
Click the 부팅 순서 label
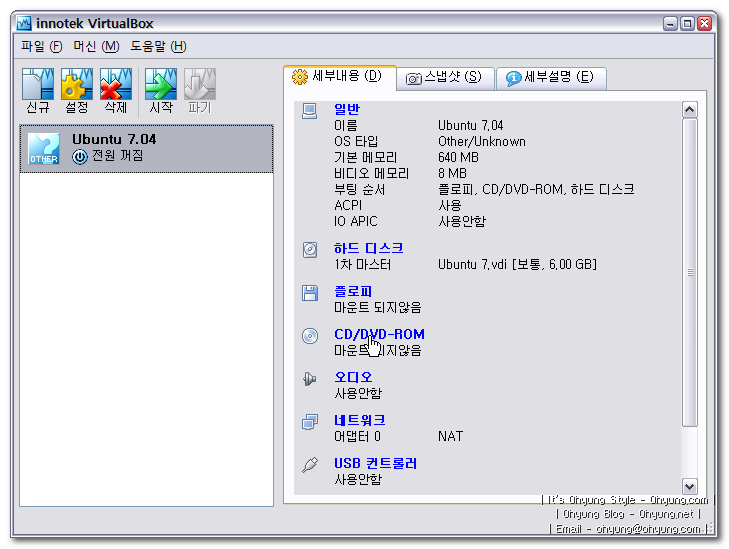(x=359, y=190)
